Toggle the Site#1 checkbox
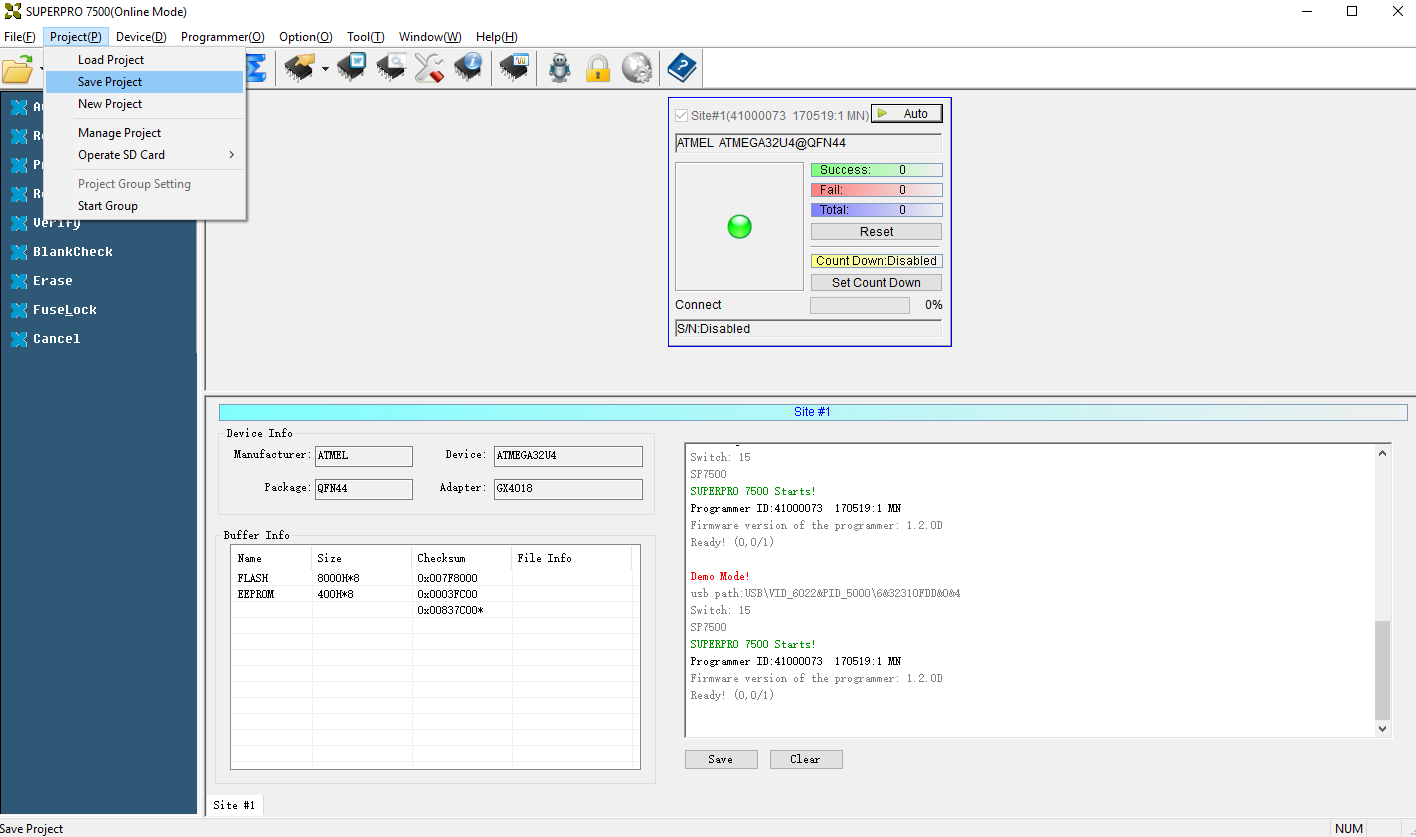Screen dimensions: 1416x837 pyautogui.click(x=682, y=115)
